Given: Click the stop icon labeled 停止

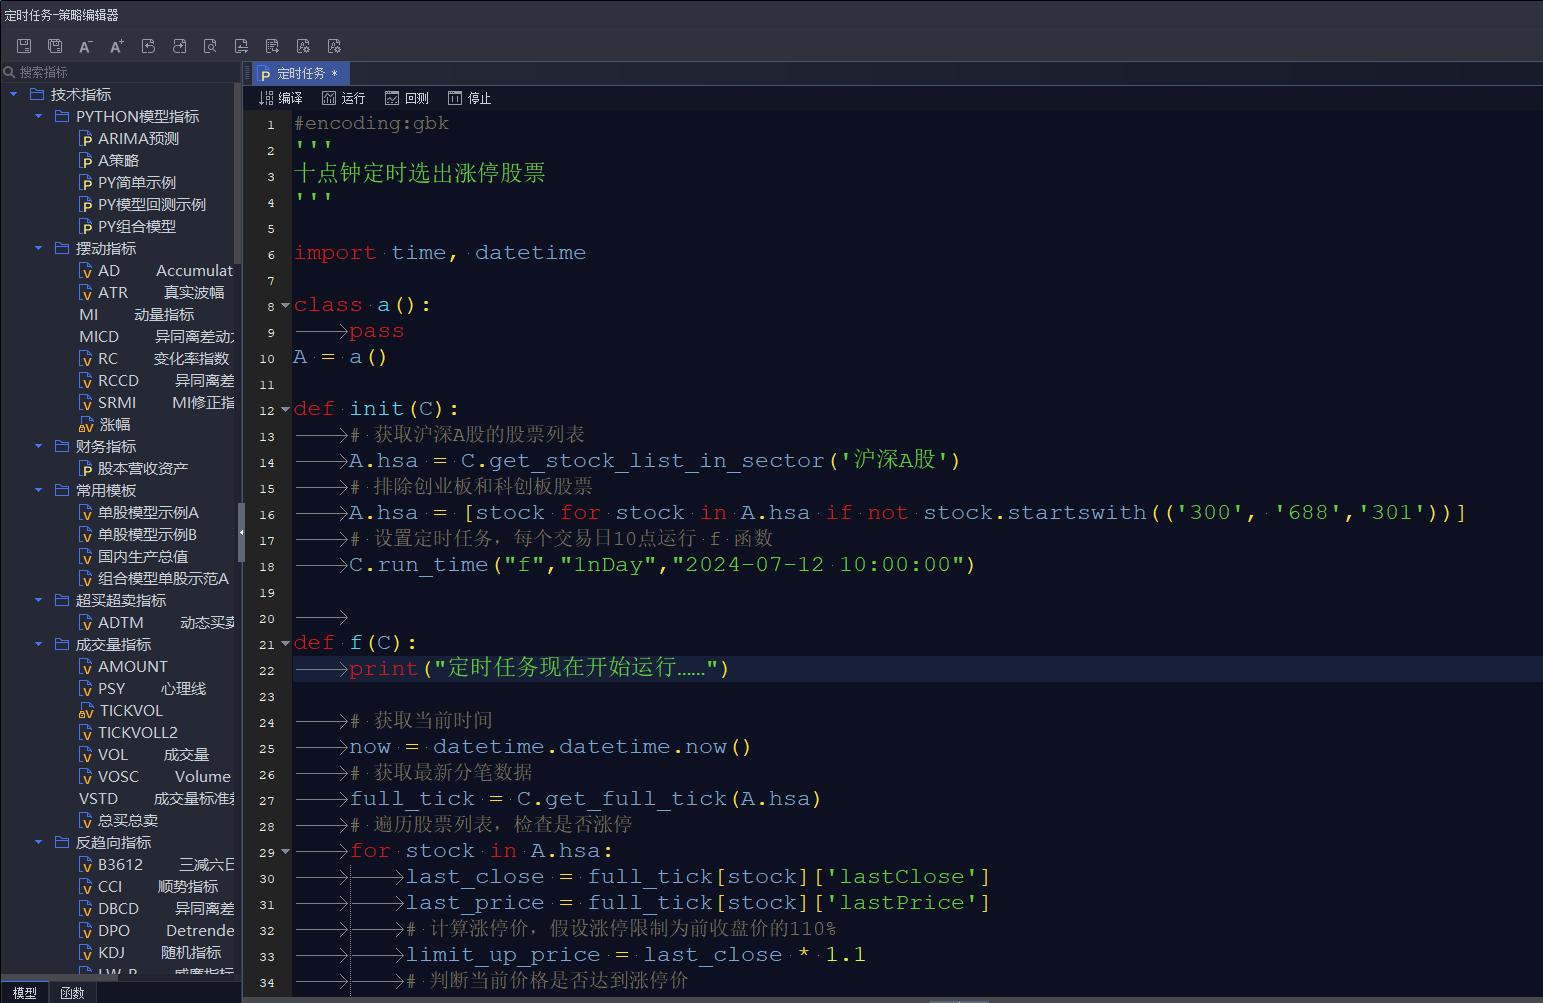Looking at the screenshot, I should (469, 98).
